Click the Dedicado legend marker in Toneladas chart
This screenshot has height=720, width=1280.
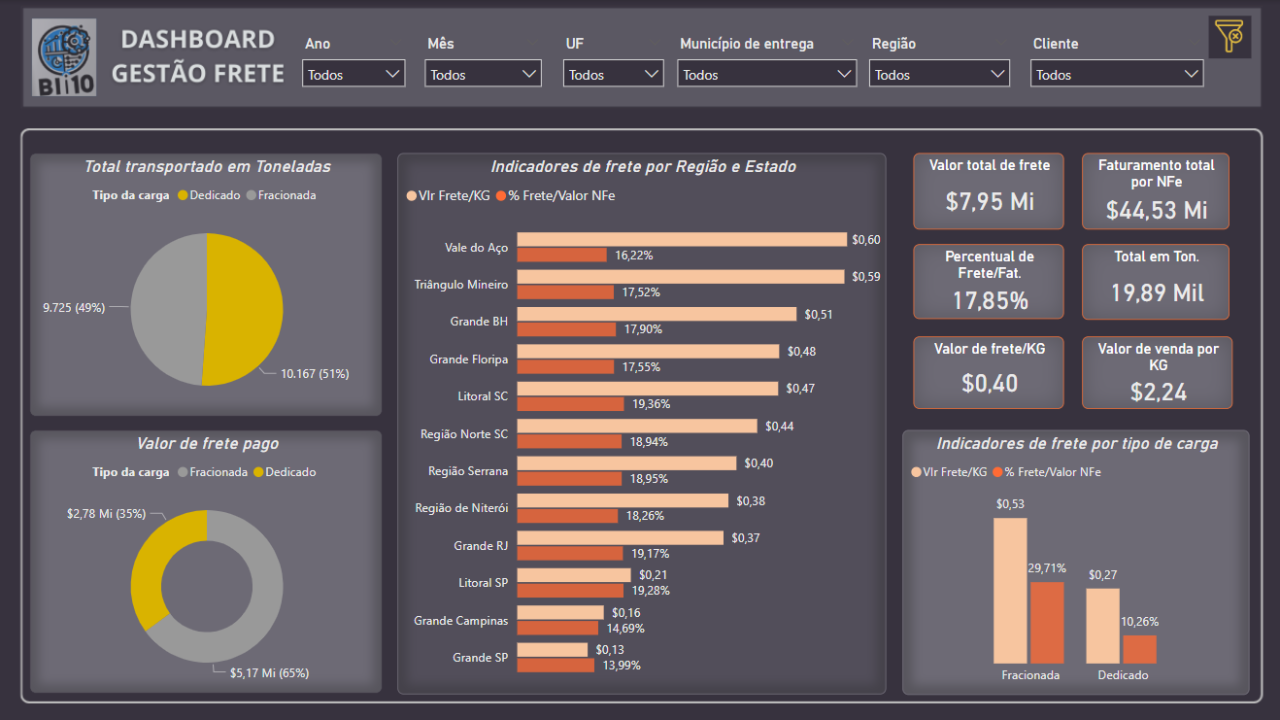(183, 196)
